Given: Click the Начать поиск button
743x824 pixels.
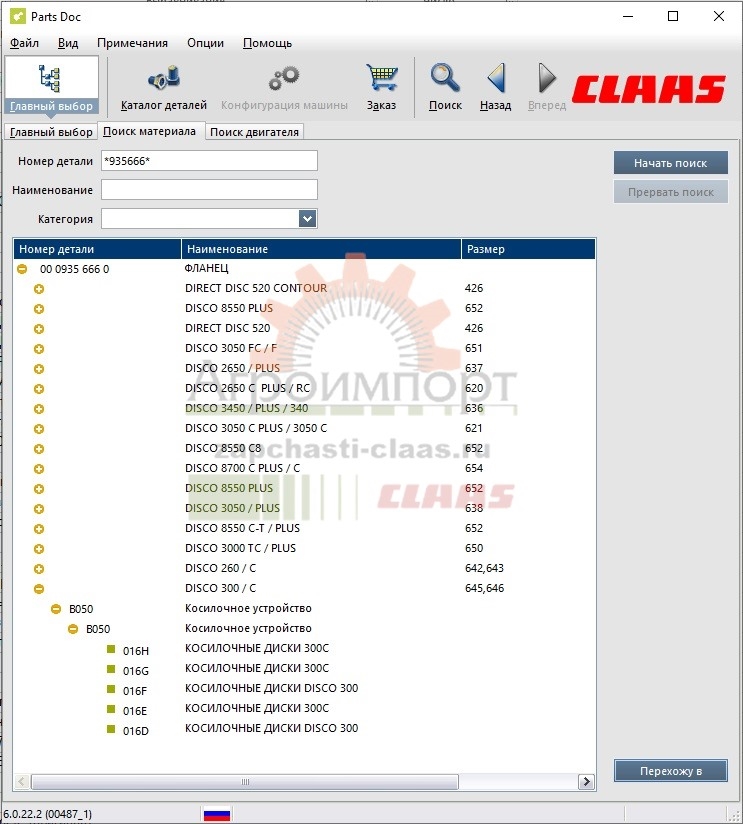Looking at the screenshot, I should tap(670, 163).
